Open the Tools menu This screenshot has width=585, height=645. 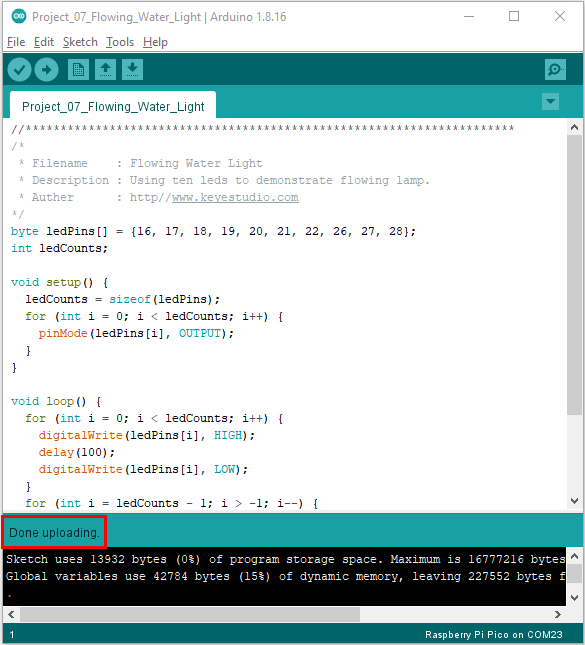pyautogui.click(x=120, y=42)
